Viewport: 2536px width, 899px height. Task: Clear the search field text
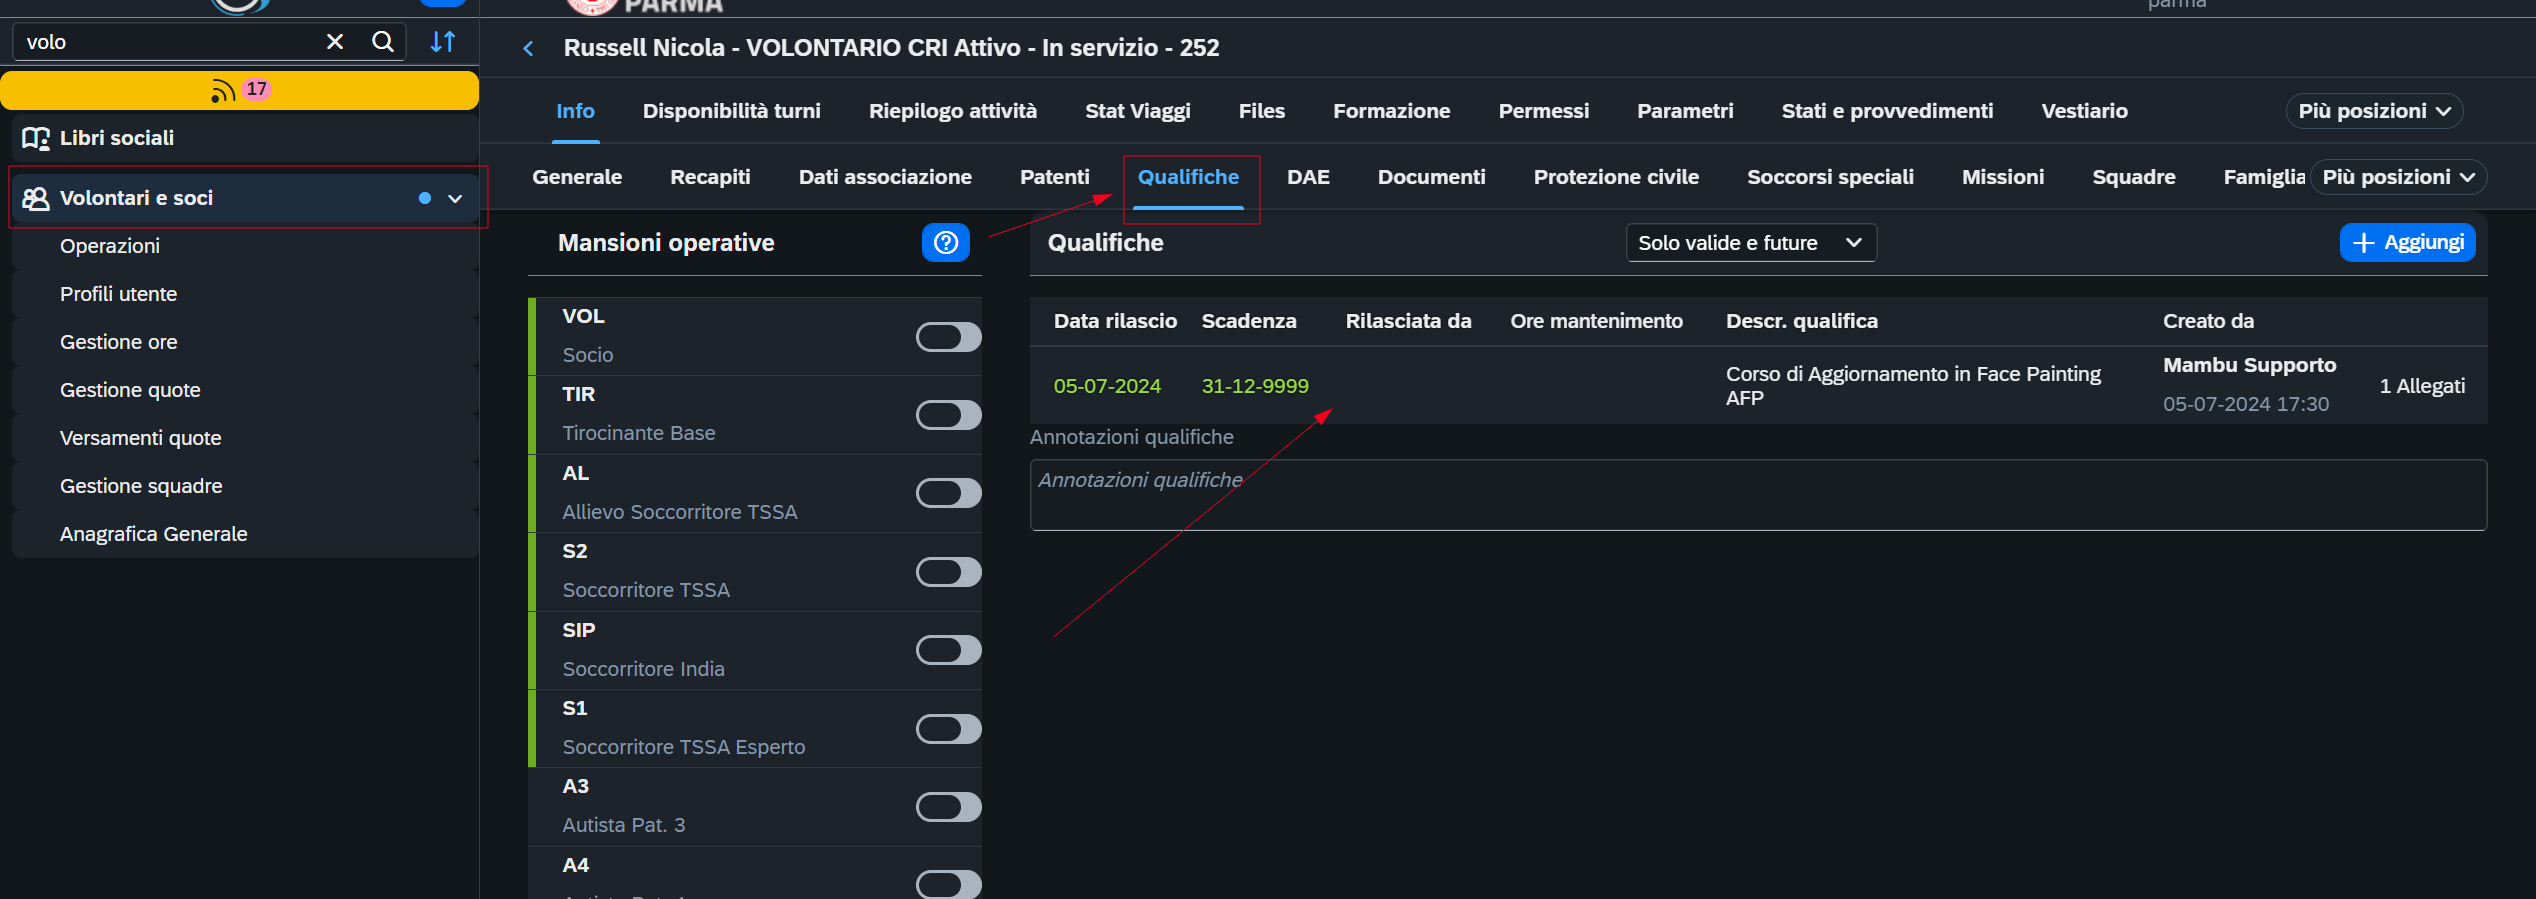point(335,42)
